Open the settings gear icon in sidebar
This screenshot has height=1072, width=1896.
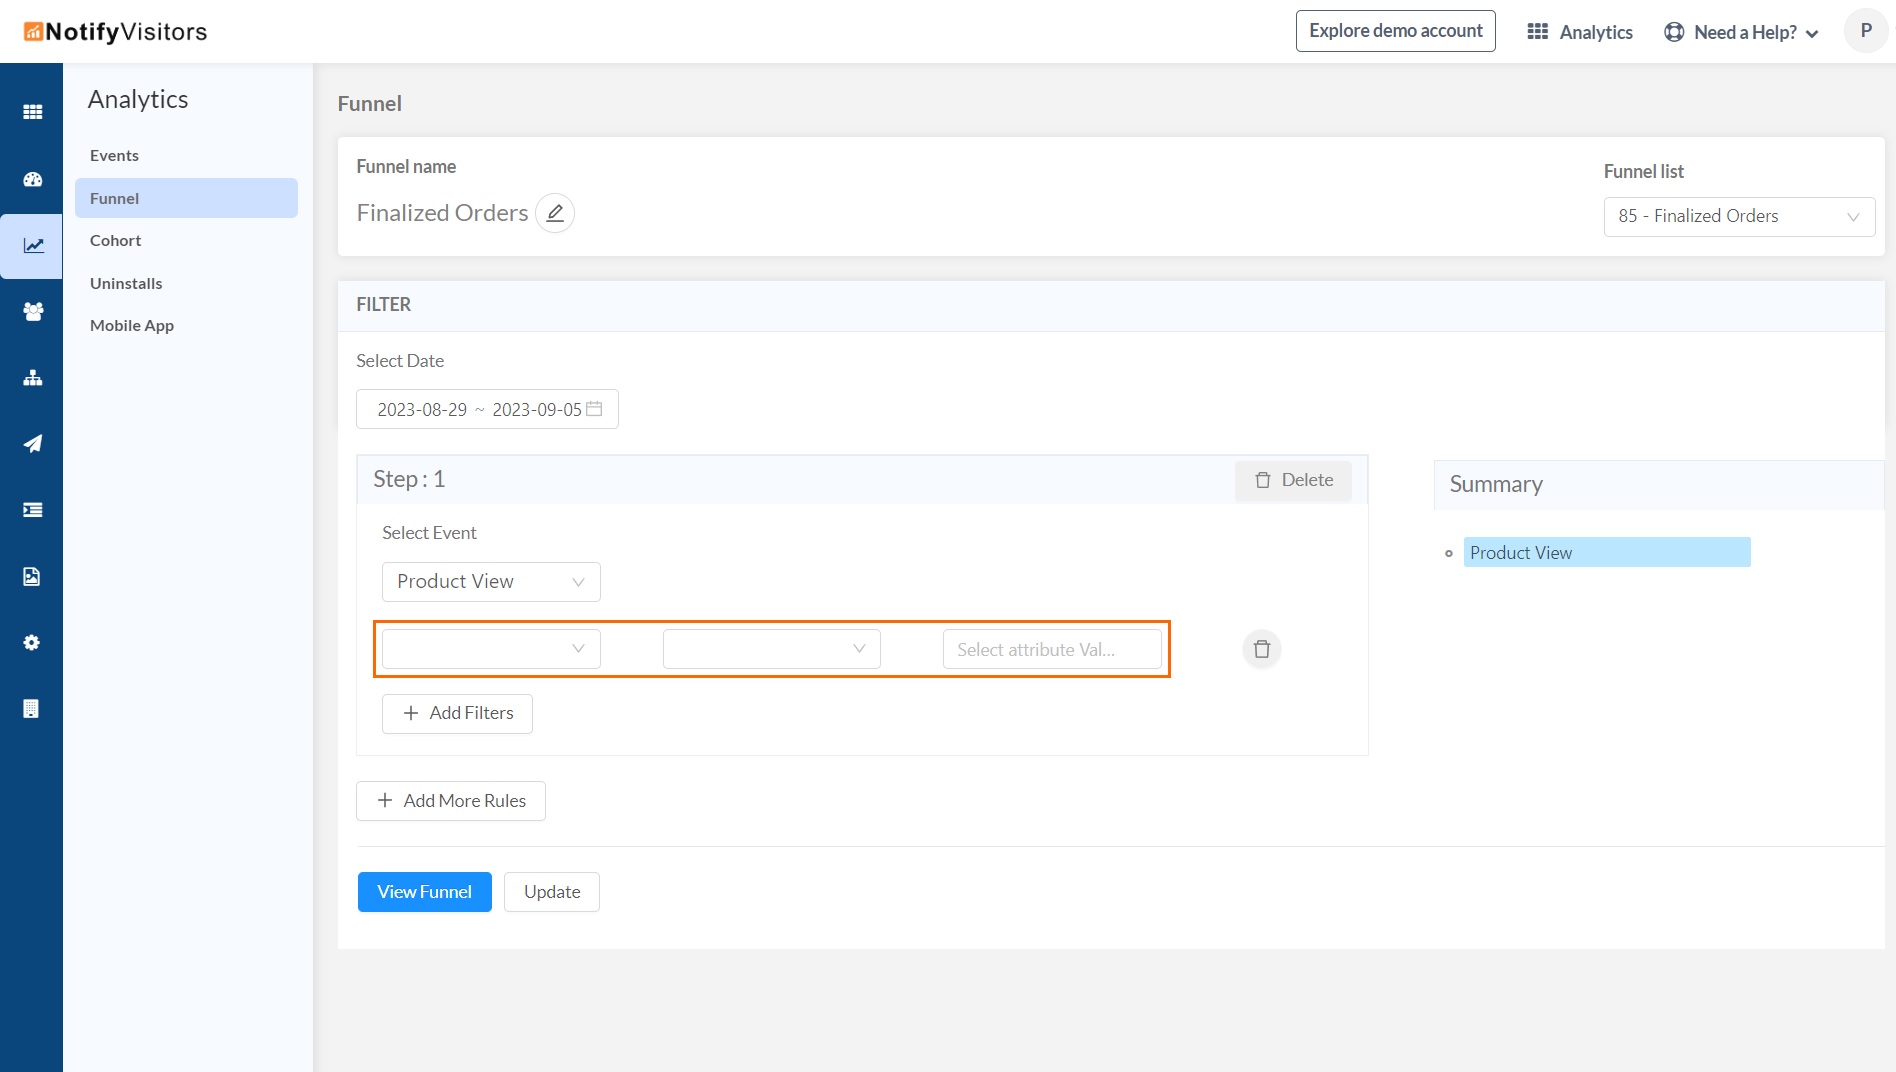click(32, 643)
